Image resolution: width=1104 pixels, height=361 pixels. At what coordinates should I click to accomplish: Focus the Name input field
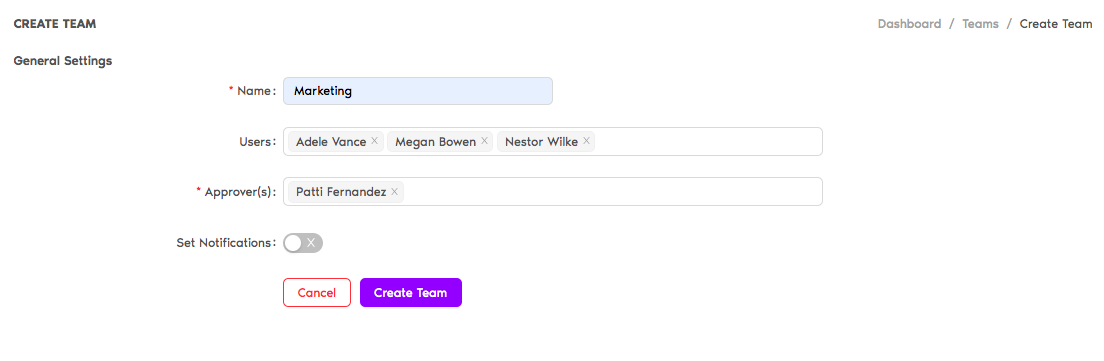pos(418,91)
